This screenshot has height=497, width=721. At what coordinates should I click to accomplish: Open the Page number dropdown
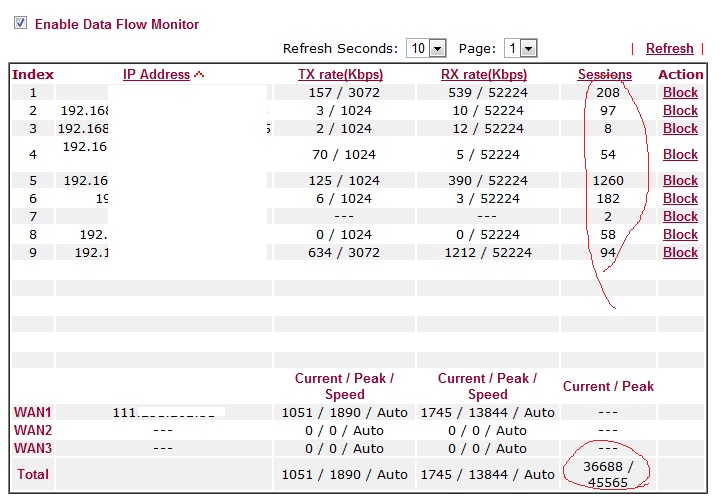coord(521,48)
